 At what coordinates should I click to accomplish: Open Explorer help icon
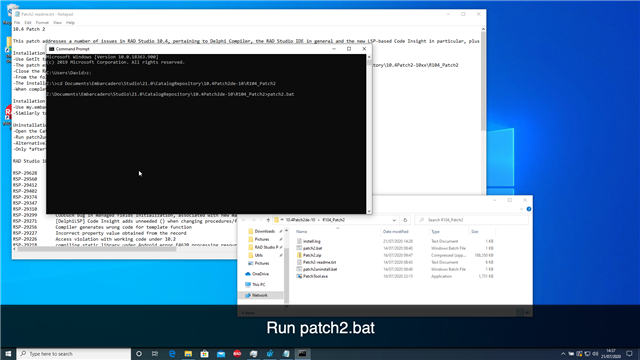pyautogui.click(x=529, y=209)
